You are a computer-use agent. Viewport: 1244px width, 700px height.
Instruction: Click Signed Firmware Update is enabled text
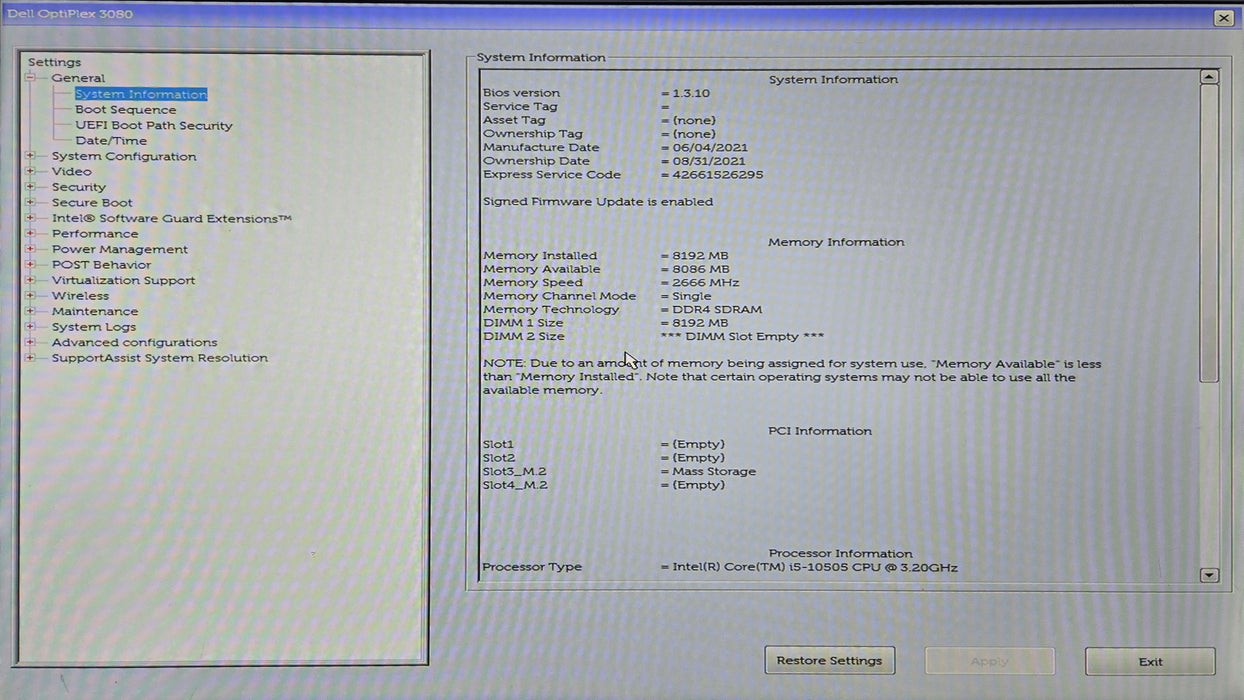click(x=598, y=202)
